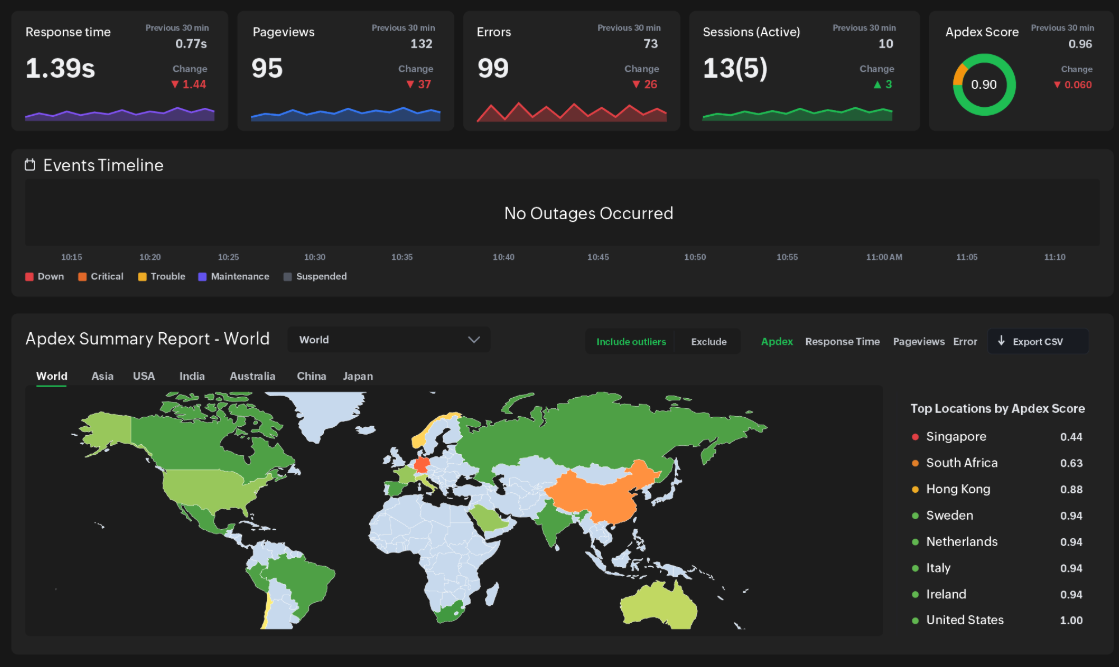
Task: Click the Events Timeline calendar icon
Action: coord(30,165)
